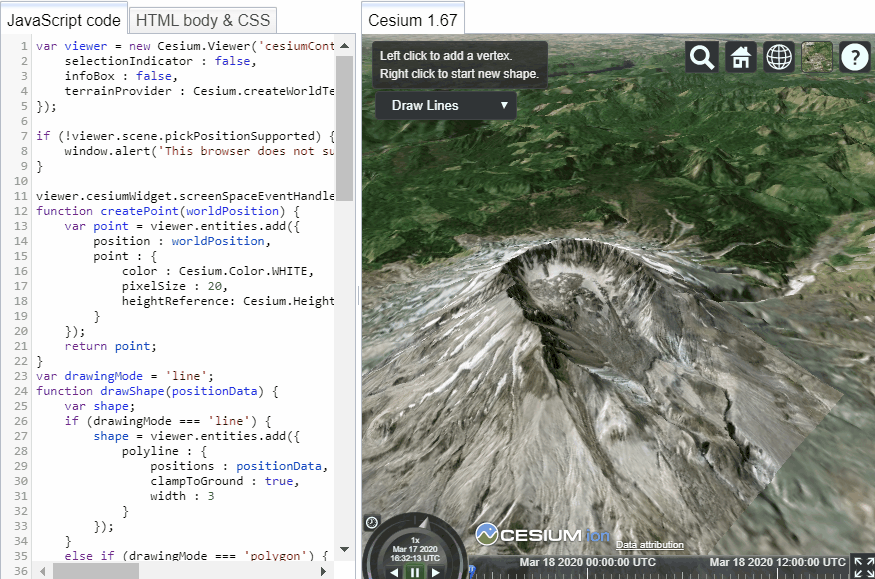Viewport: 875px width, 579px height.
Task: Click the 'pixelSize : 20' code line
Action: click(x=175, y=286)
